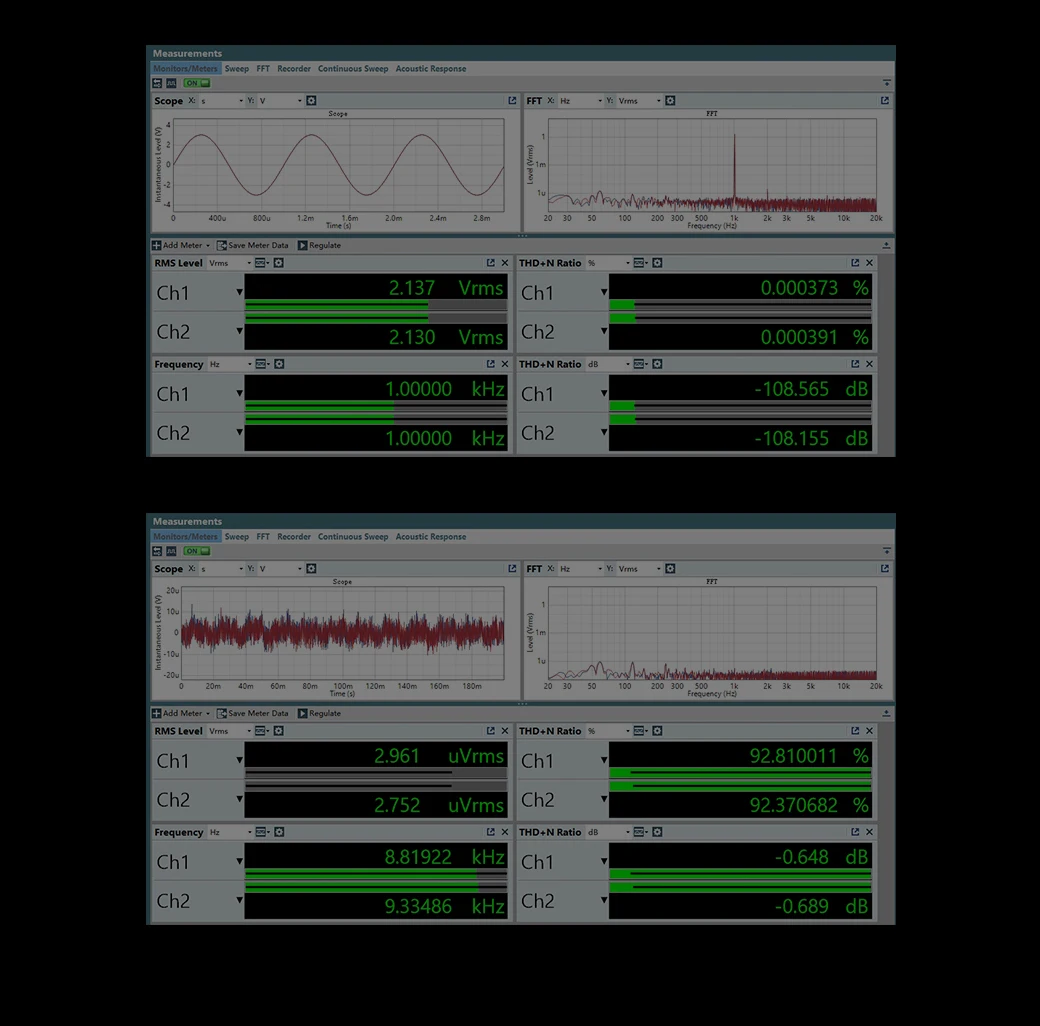Viewport: 1040px width, 1026px height.
Task: Open FFT settings gear in lower window
Action: pyautogui.click(x=670, y=568)
